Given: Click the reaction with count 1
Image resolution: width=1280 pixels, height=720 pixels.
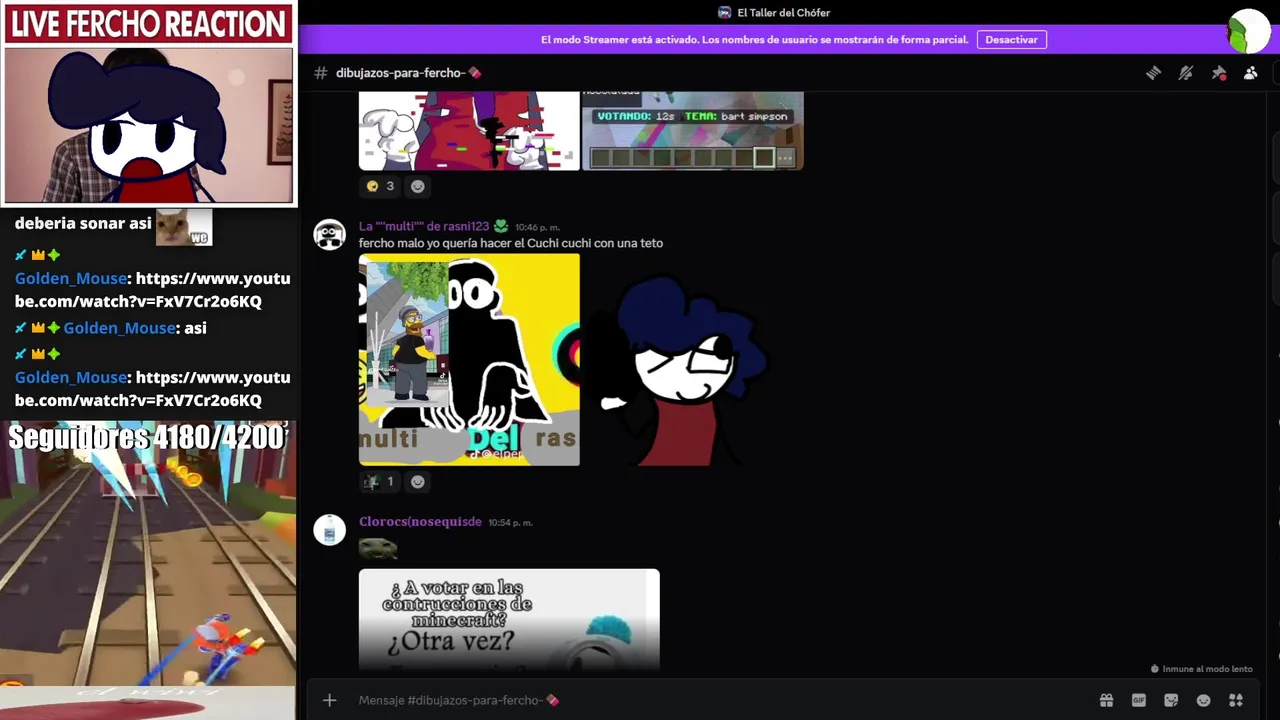Looking at the screenshot, I should click(x=380, y=482).
